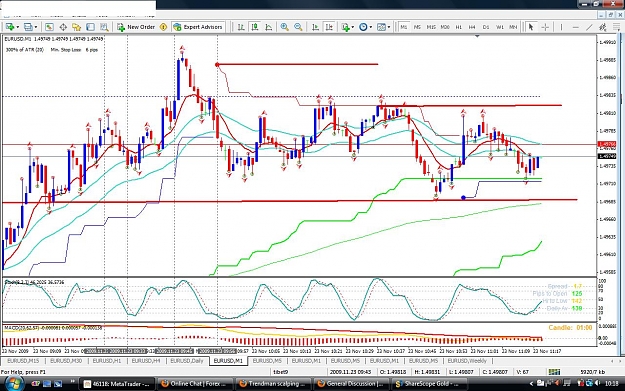The image size is (625, 391).
Task: Open MetaEditor yellow diamond icon
Action: (163, 27)
